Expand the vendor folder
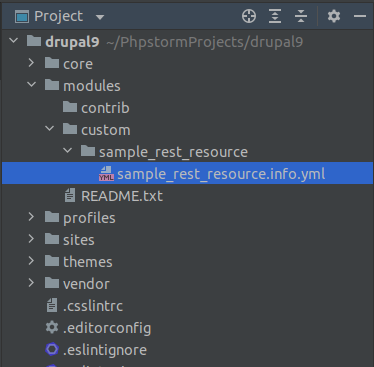This screenshot has height=367, width=374. coord(31,283)
